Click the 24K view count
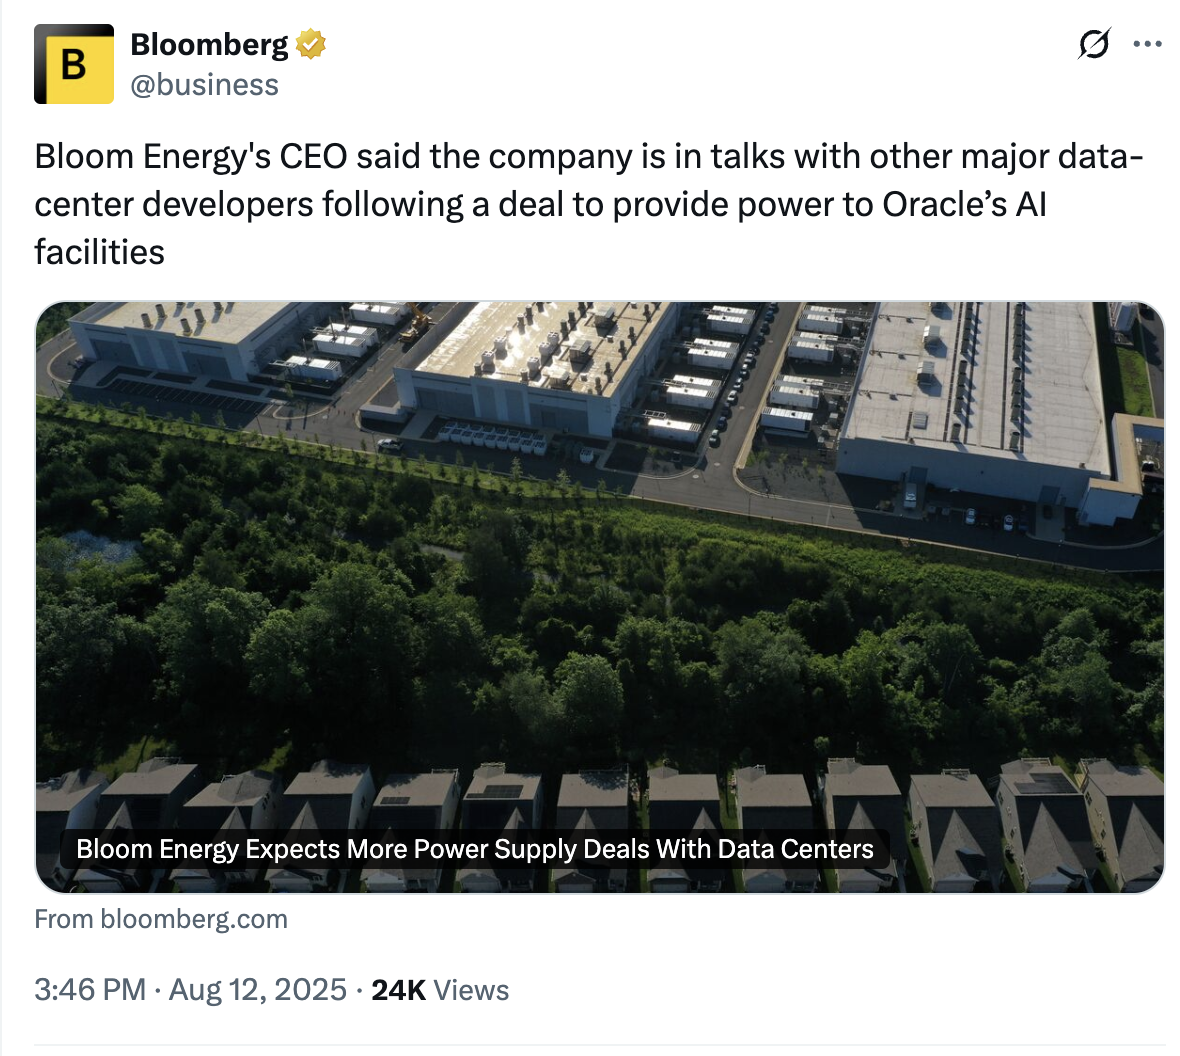 coord(398,990)
